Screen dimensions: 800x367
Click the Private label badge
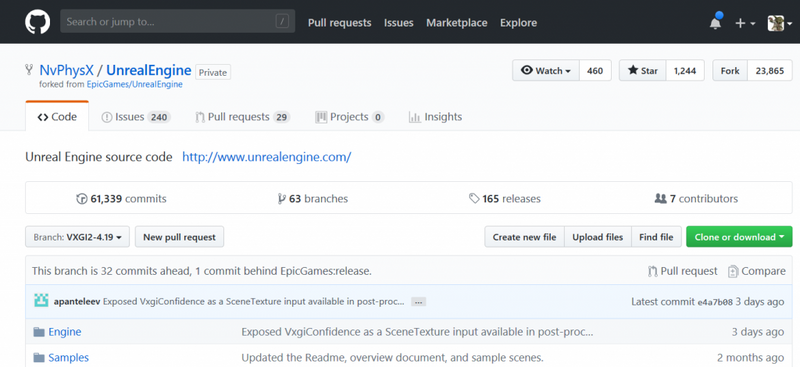[213, 72]
